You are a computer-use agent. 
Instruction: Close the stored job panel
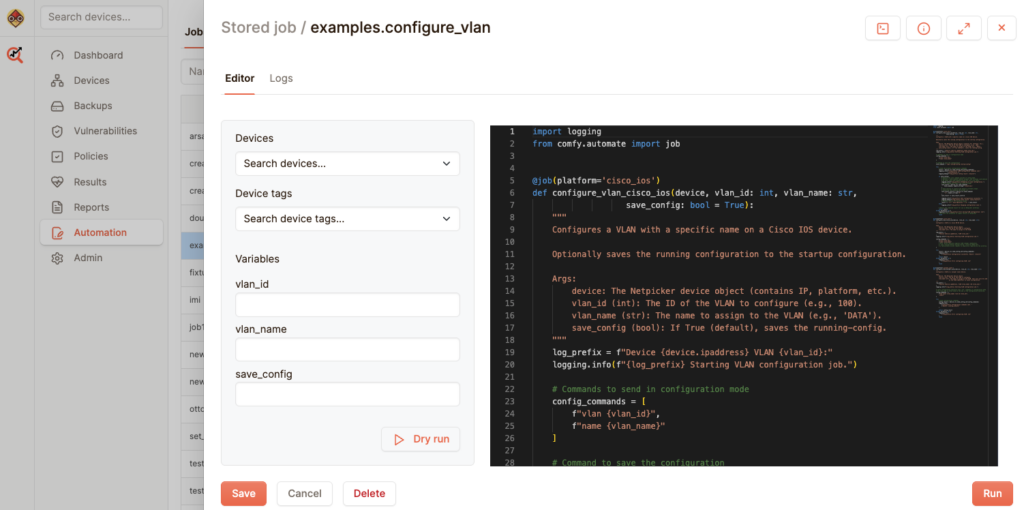1001,29
